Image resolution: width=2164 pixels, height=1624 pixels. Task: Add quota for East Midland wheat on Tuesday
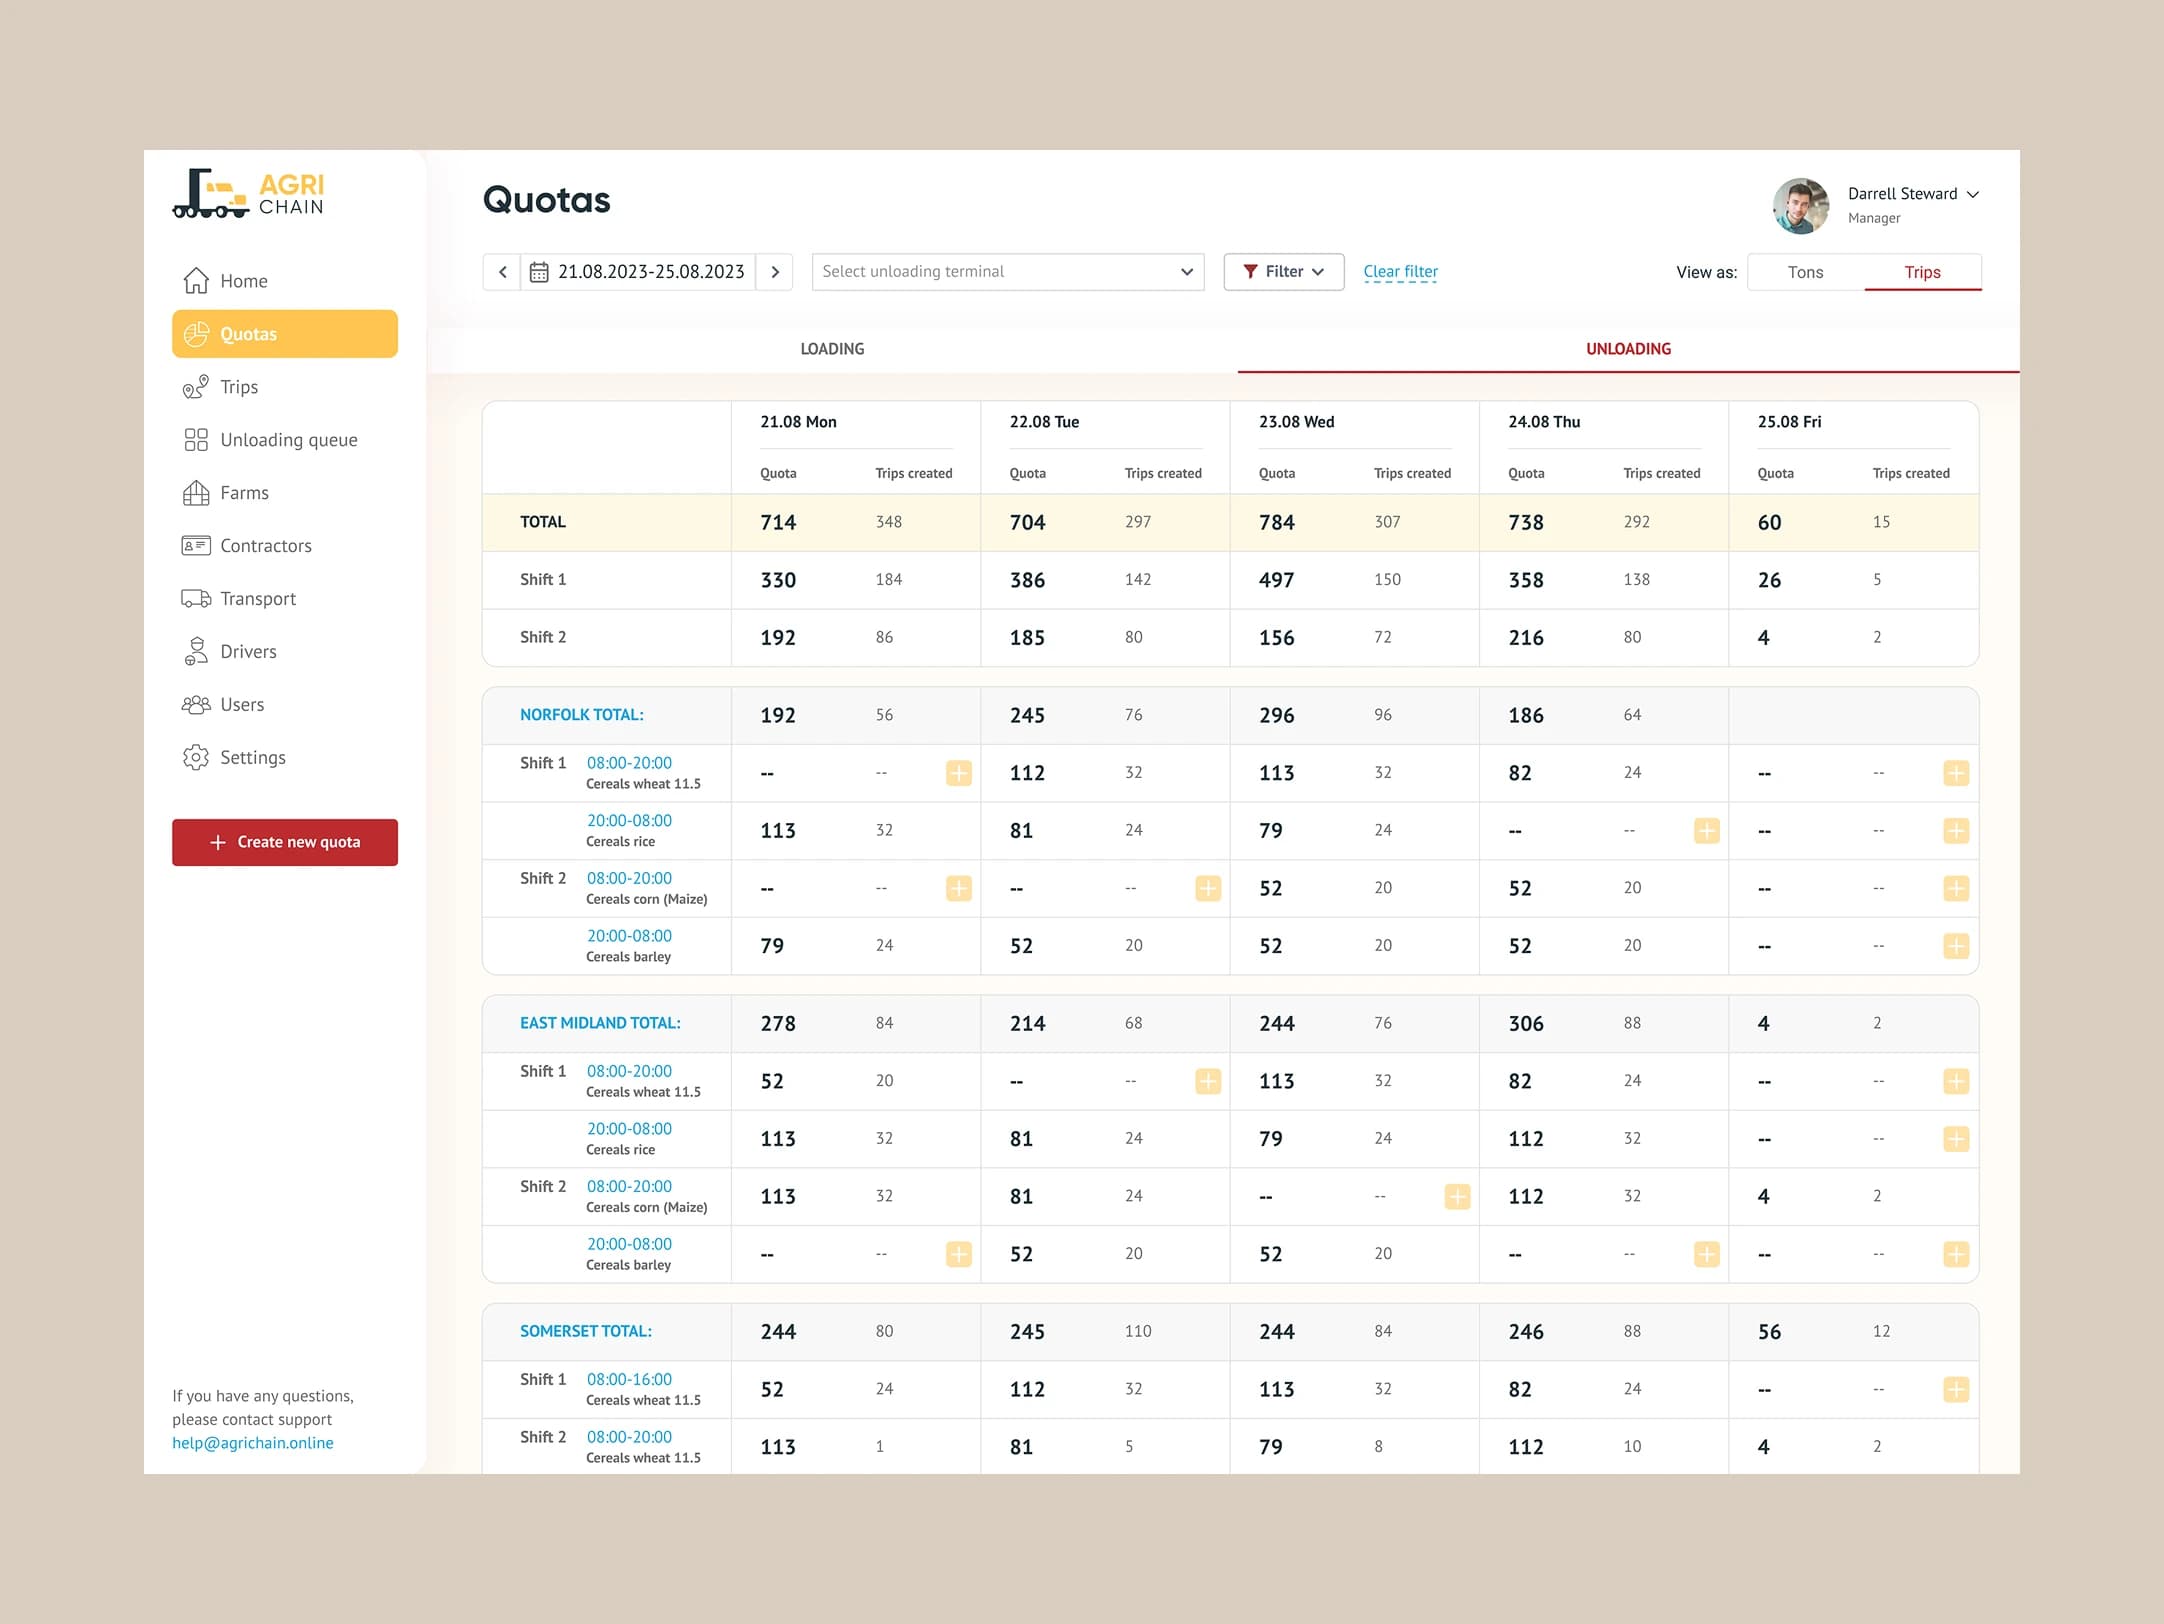tap(1208, 1081)
